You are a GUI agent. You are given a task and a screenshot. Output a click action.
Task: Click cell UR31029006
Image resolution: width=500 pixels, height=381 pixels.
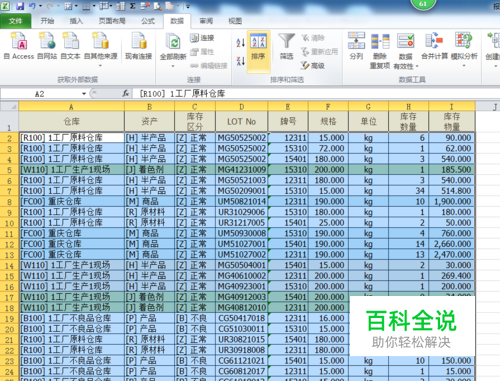[242, 212]
